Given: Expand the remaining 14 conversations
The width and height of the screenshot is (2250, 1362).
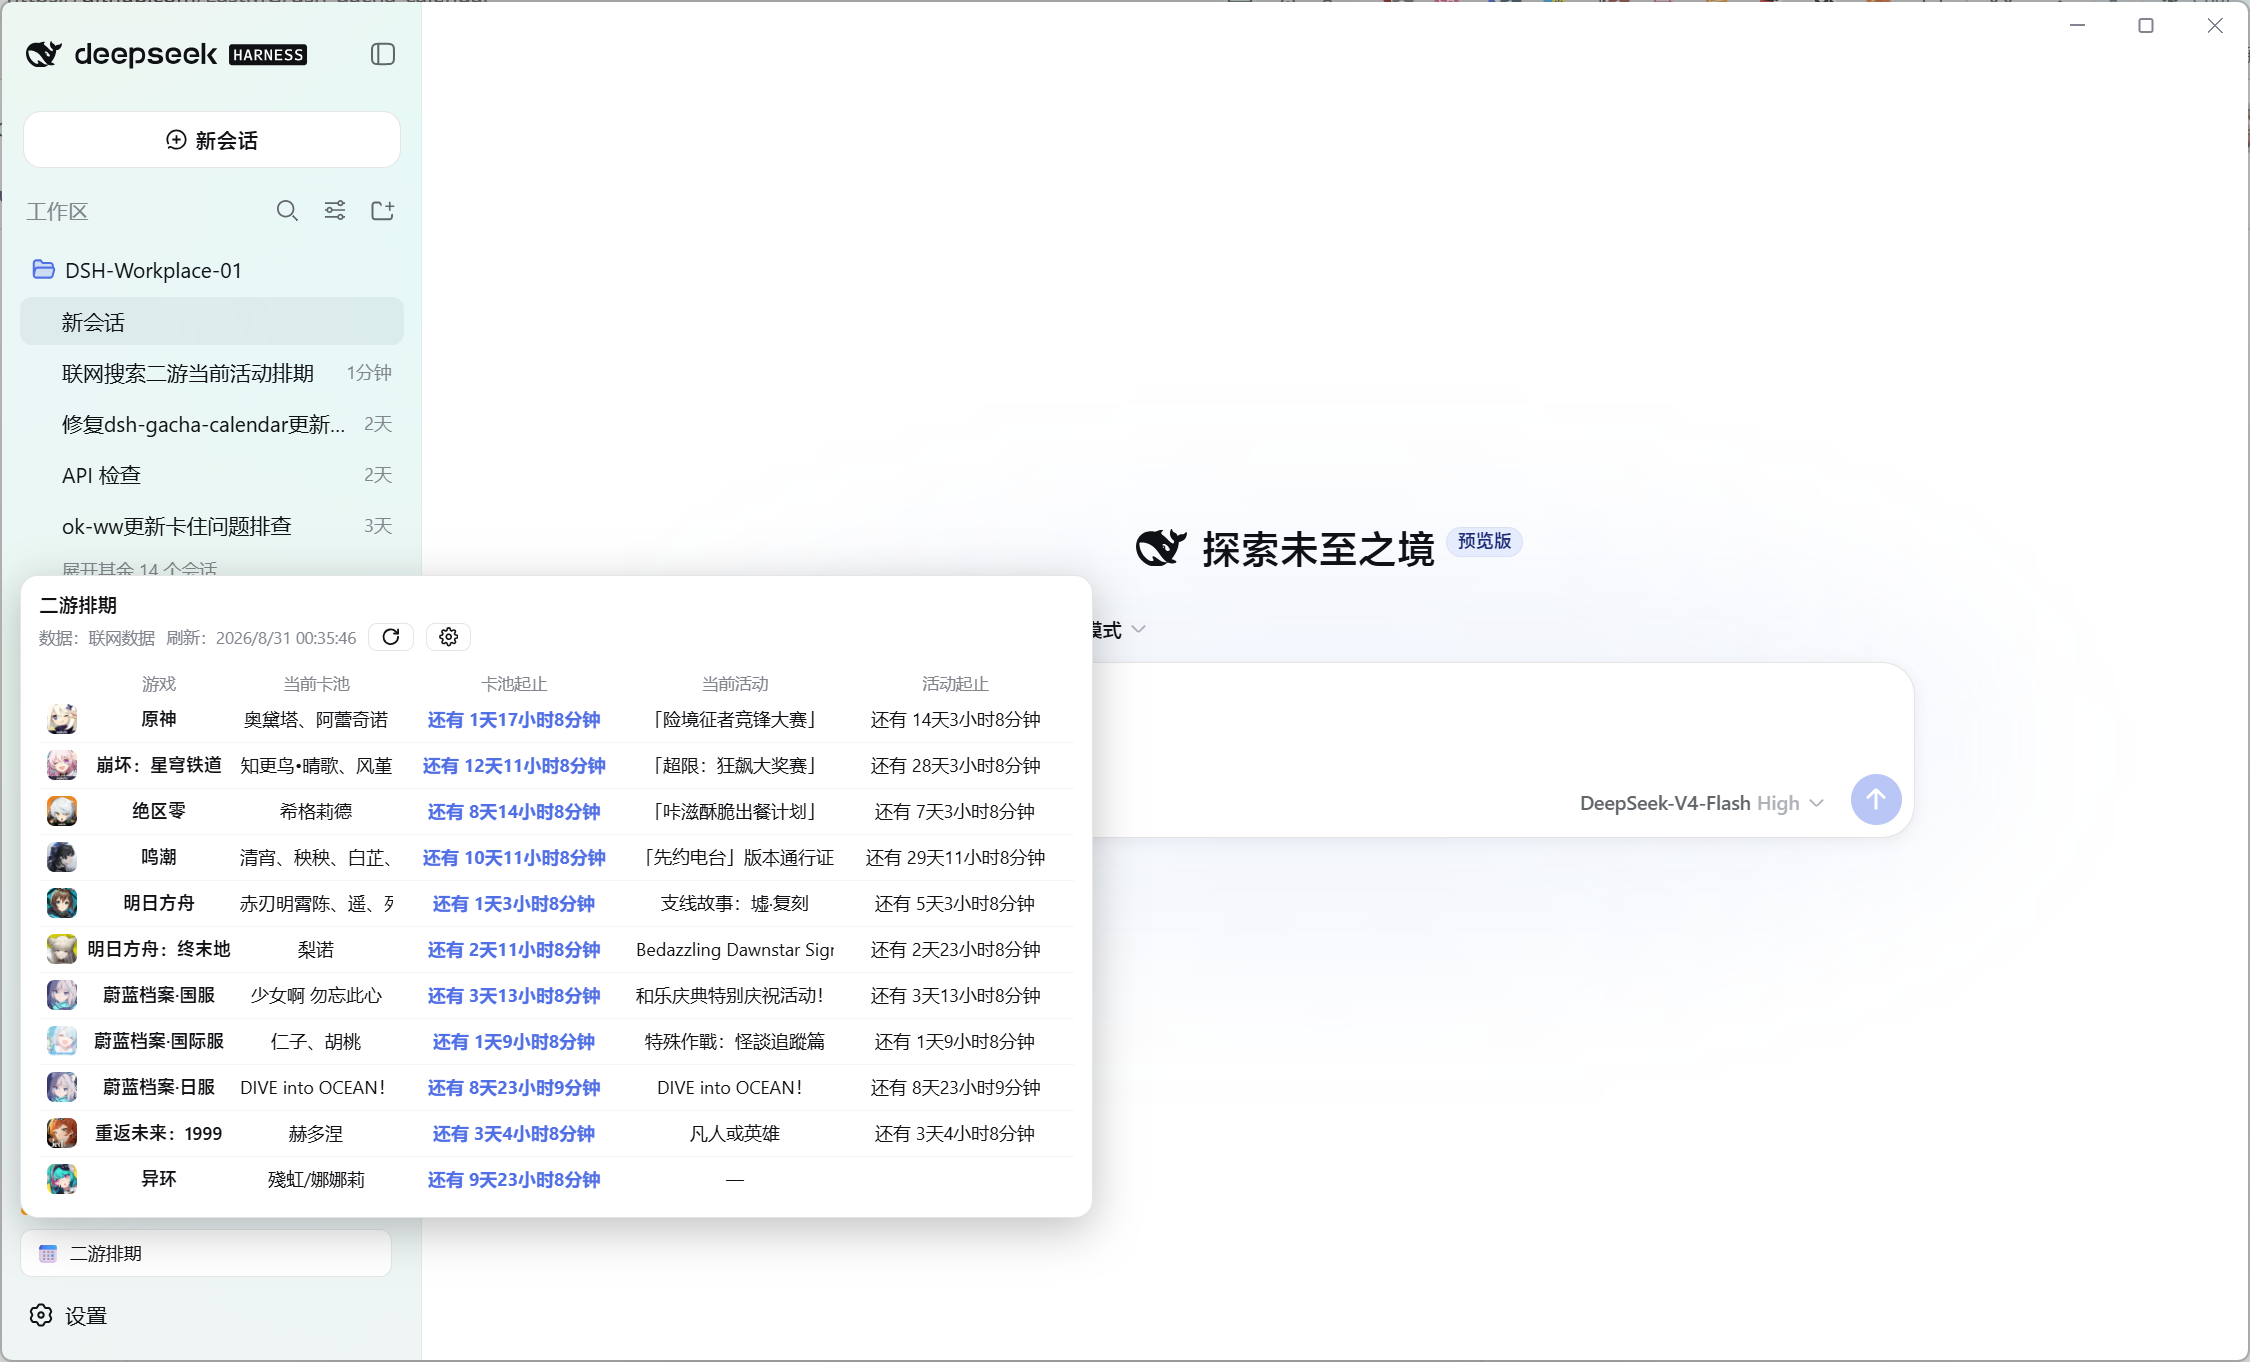Looking at the screenshot, I should pos(139,568).
